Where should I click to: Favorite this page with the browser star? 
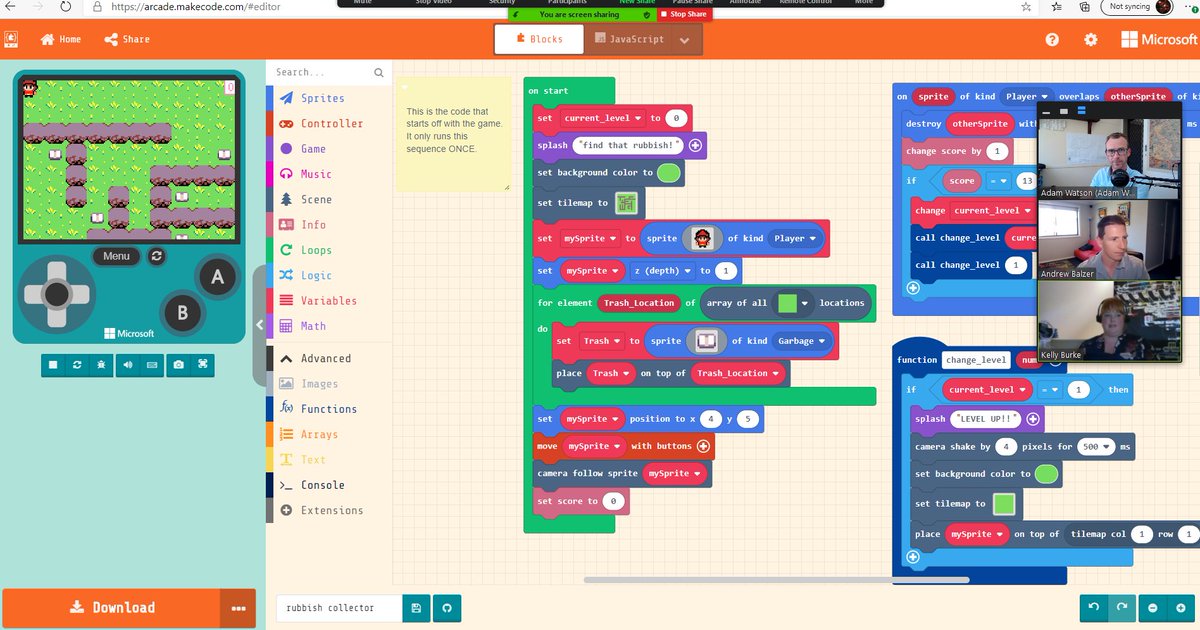[1027, 7]
